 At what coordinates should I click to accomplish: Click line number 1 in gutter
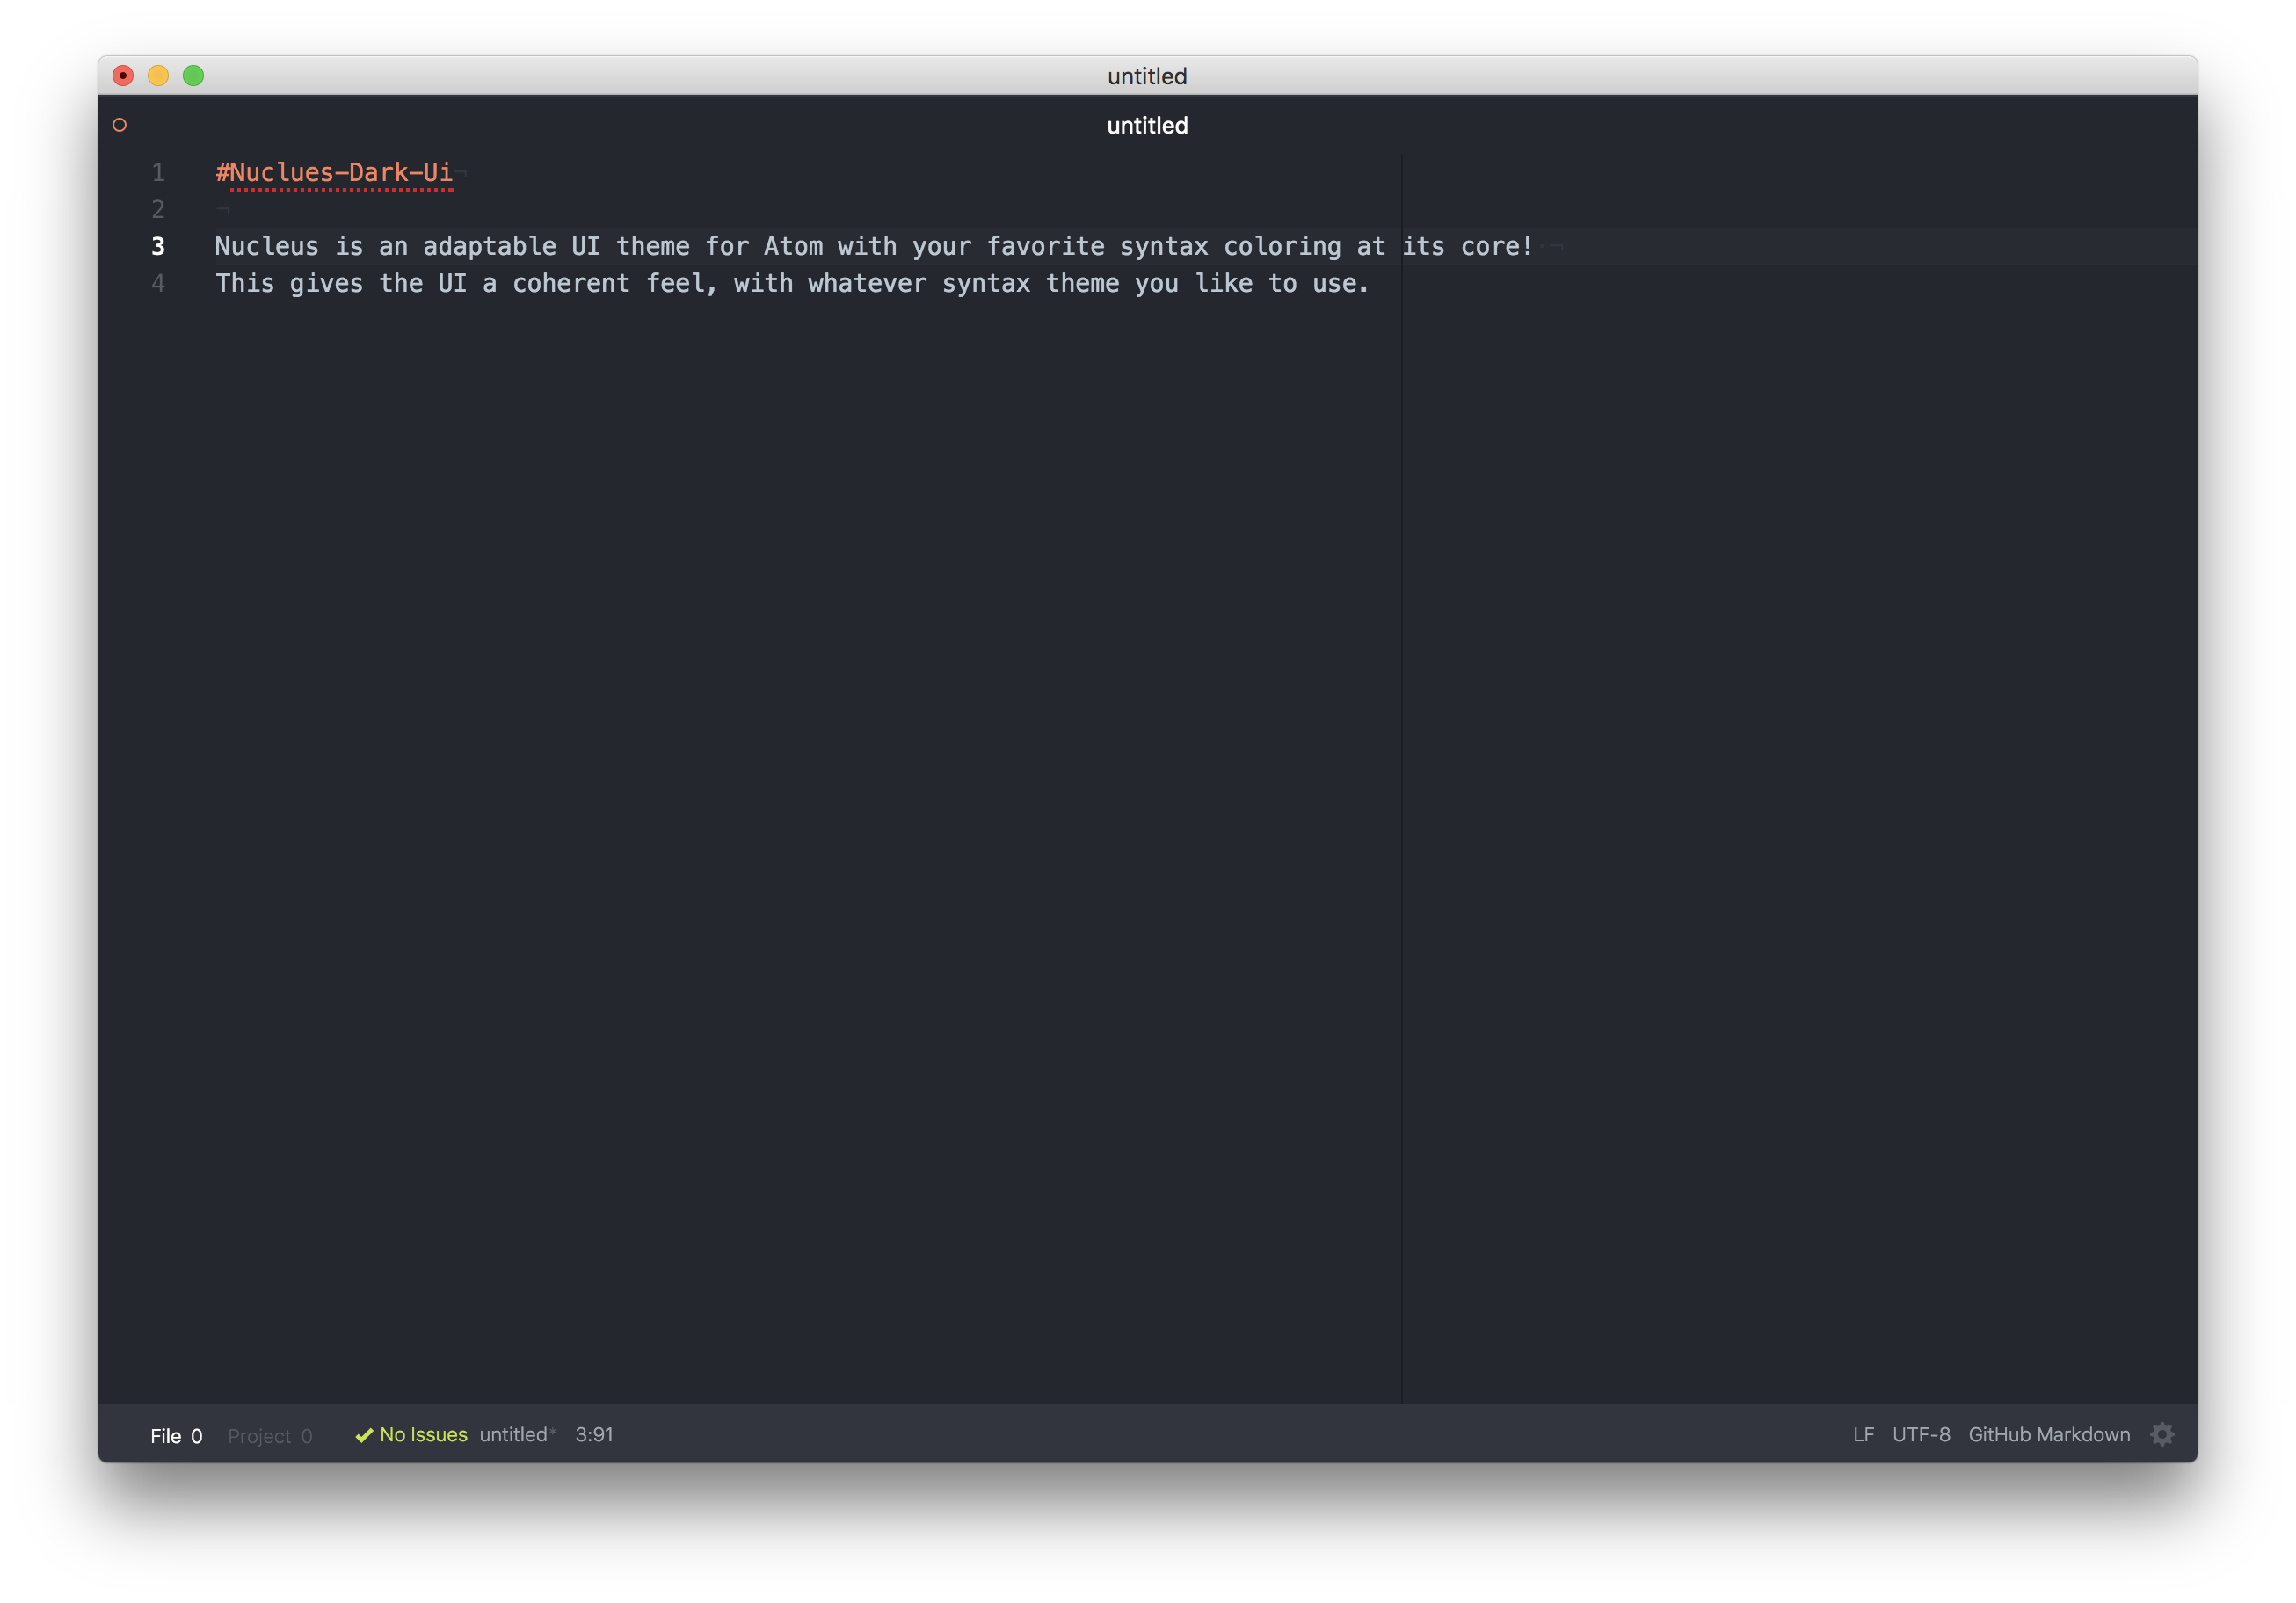[x=158, y=172]
